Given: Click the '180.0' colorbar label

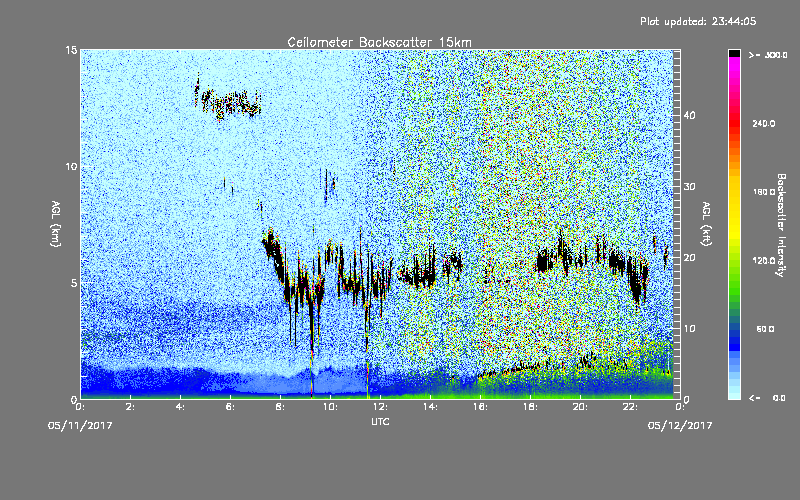Looking at the screenshot, I should [x=764, y=192].
